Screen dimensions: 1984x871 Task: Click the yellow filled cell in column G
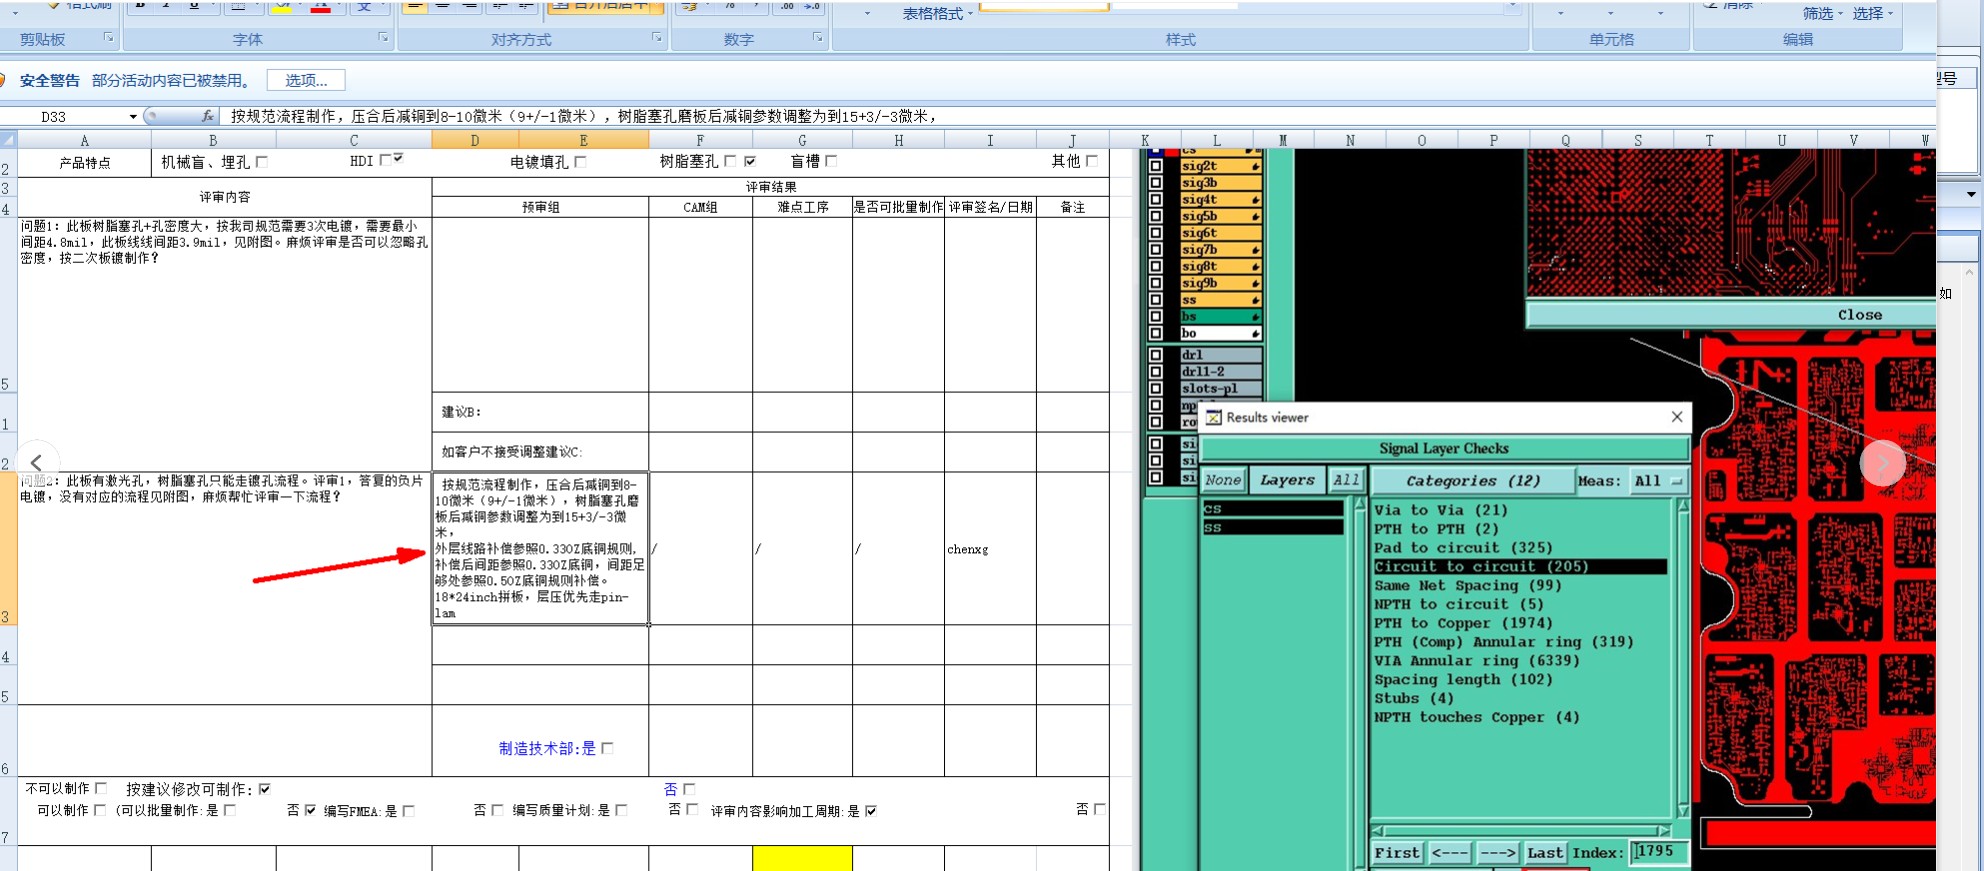(802, 858)
